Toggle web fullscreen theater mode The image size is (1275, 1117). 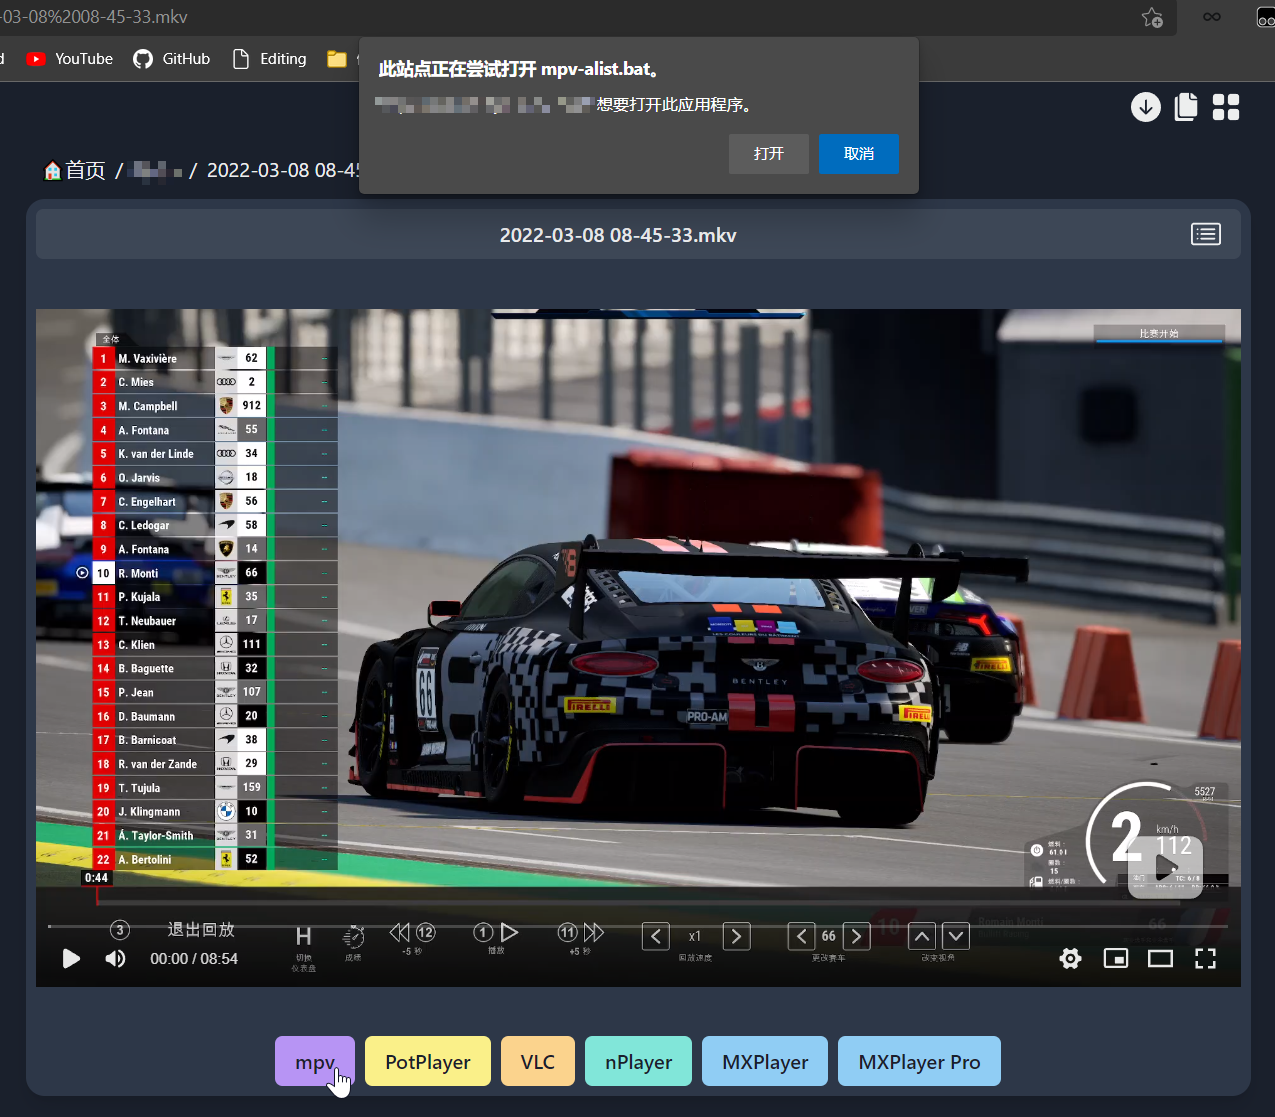coord(1160,959)
